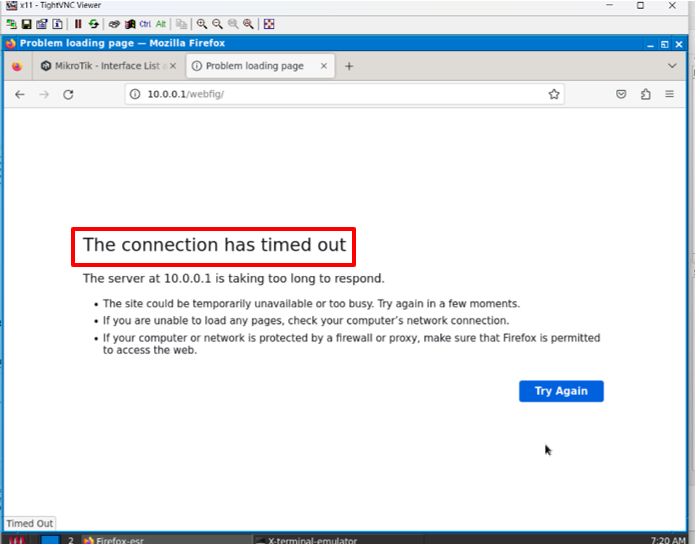Click TightVNC zoom in magnifier icon

tap(202, 23)
